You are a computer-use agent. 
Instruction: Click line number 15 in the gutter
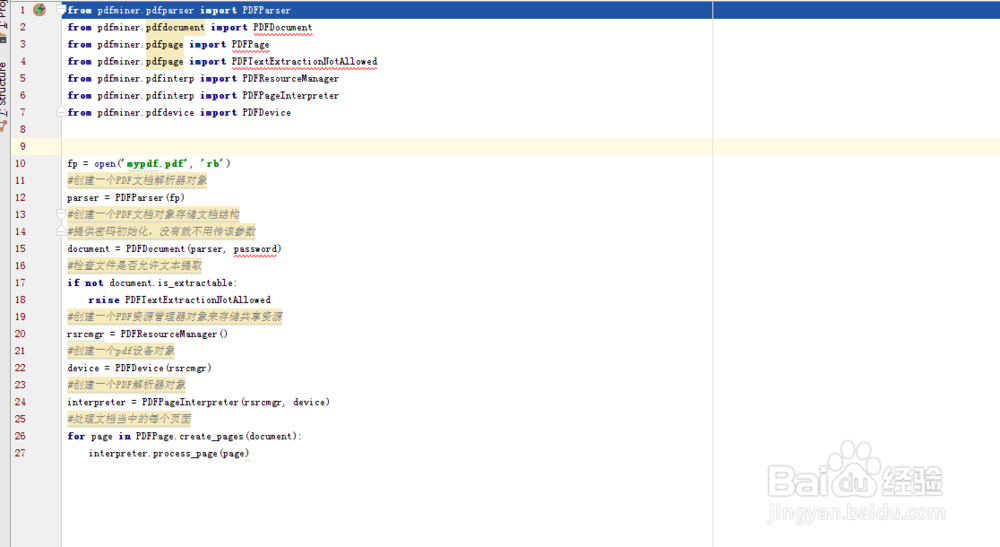coord(20,249)
